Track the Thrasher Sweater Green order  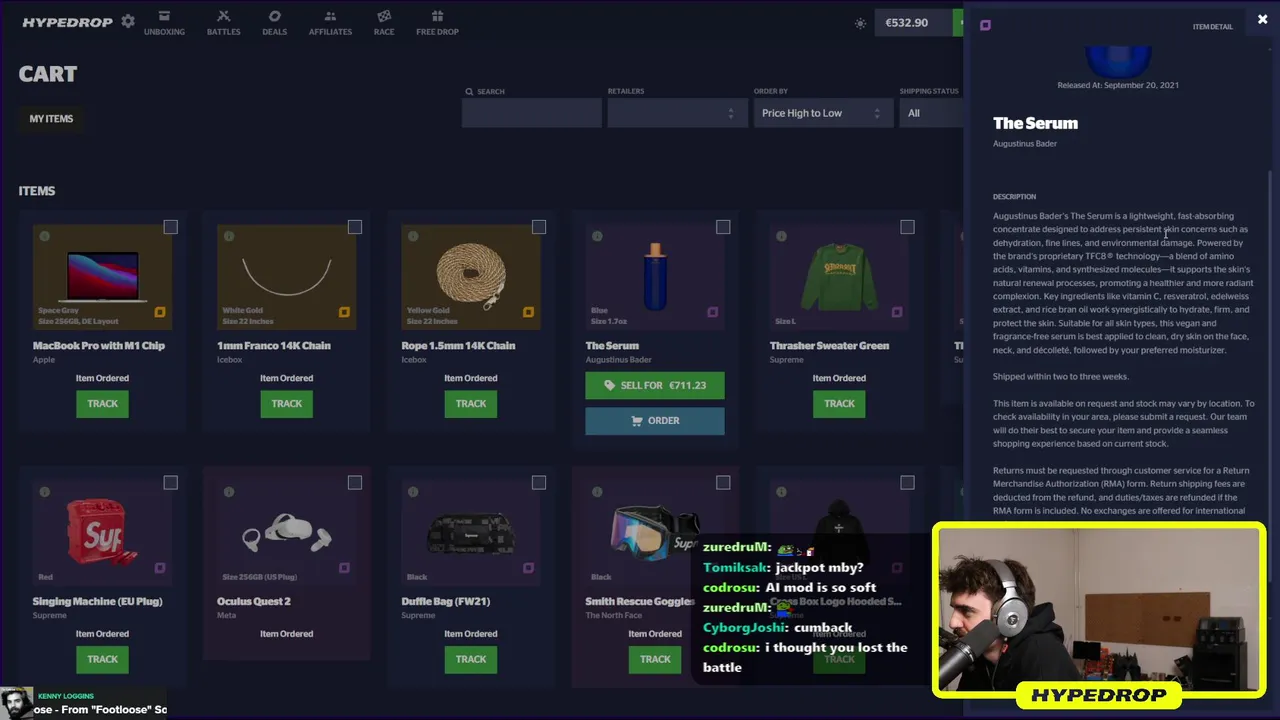coord(839,403)
